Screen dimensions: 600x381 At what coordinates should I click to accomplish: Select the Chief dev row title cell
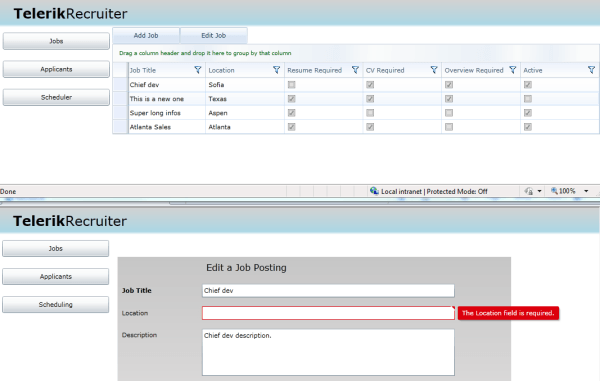point(166,85)
